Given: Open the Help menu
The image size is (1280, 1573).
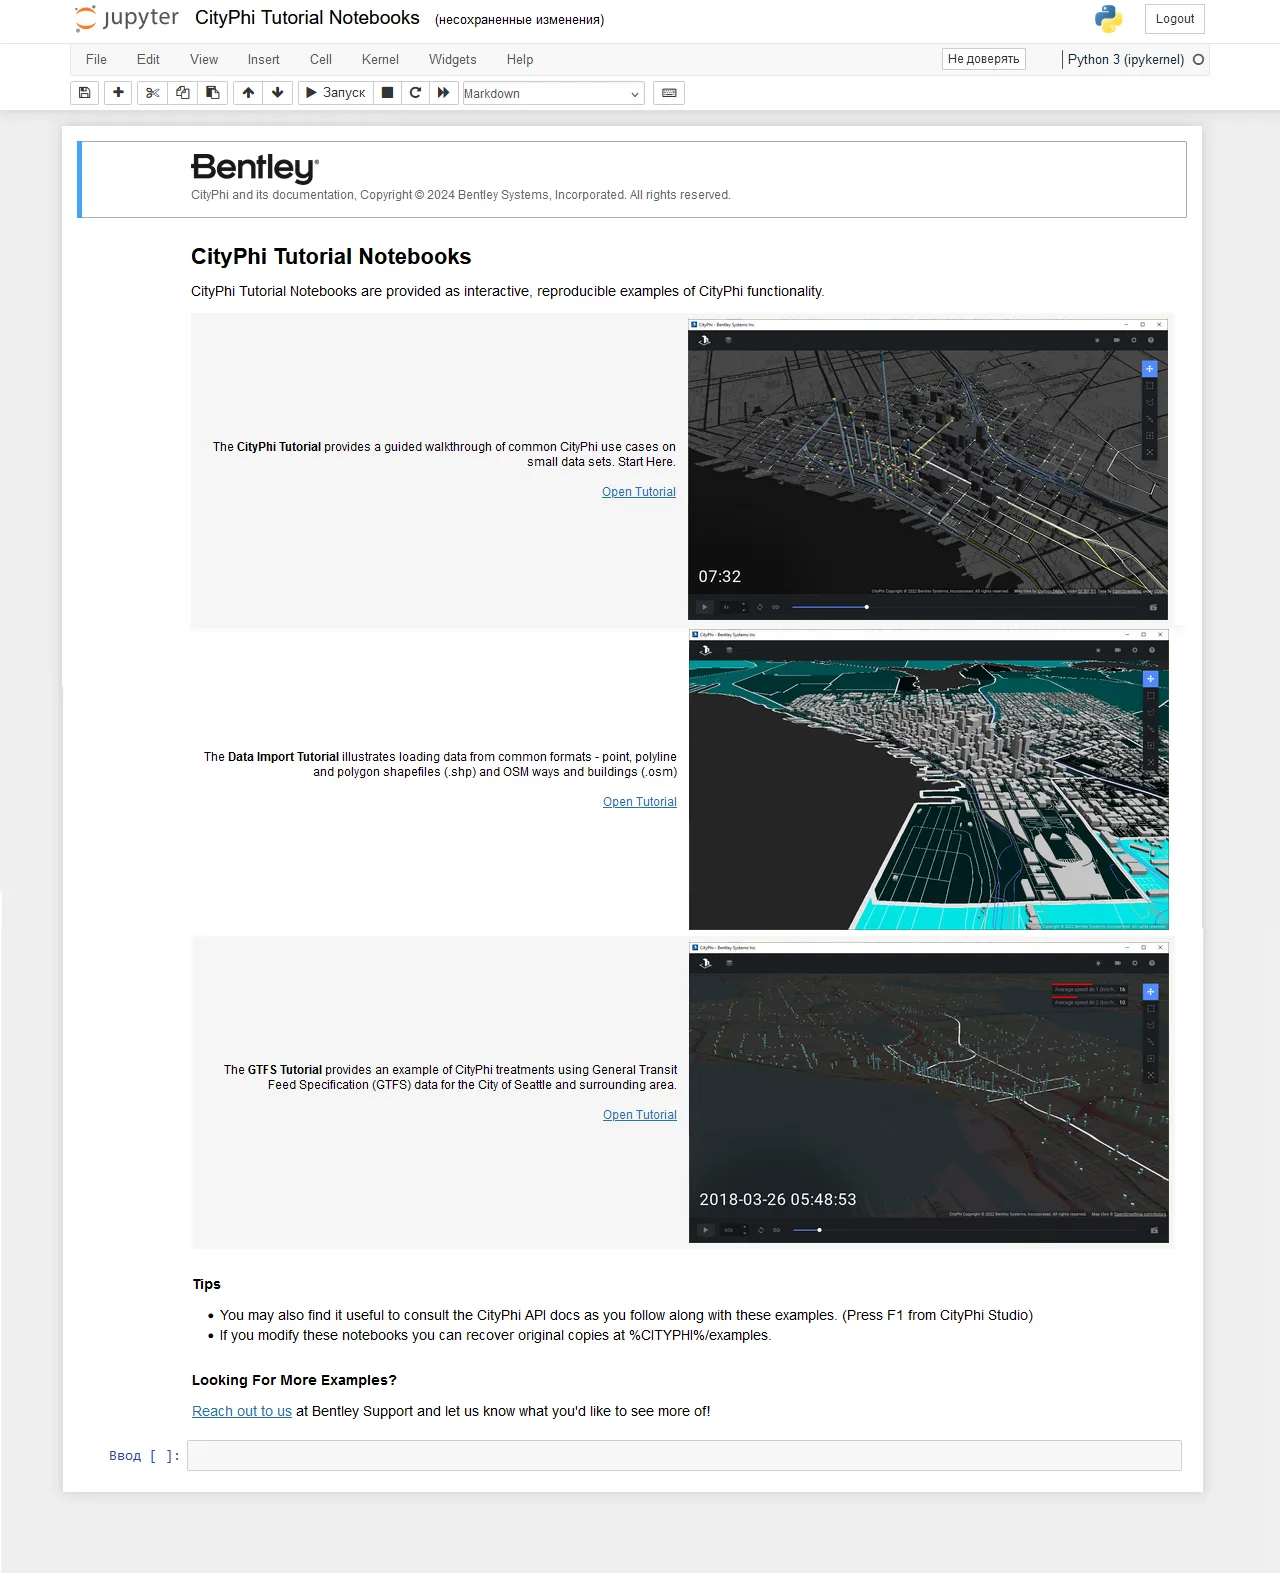Looking at the screenshot, I should (520, 59).
